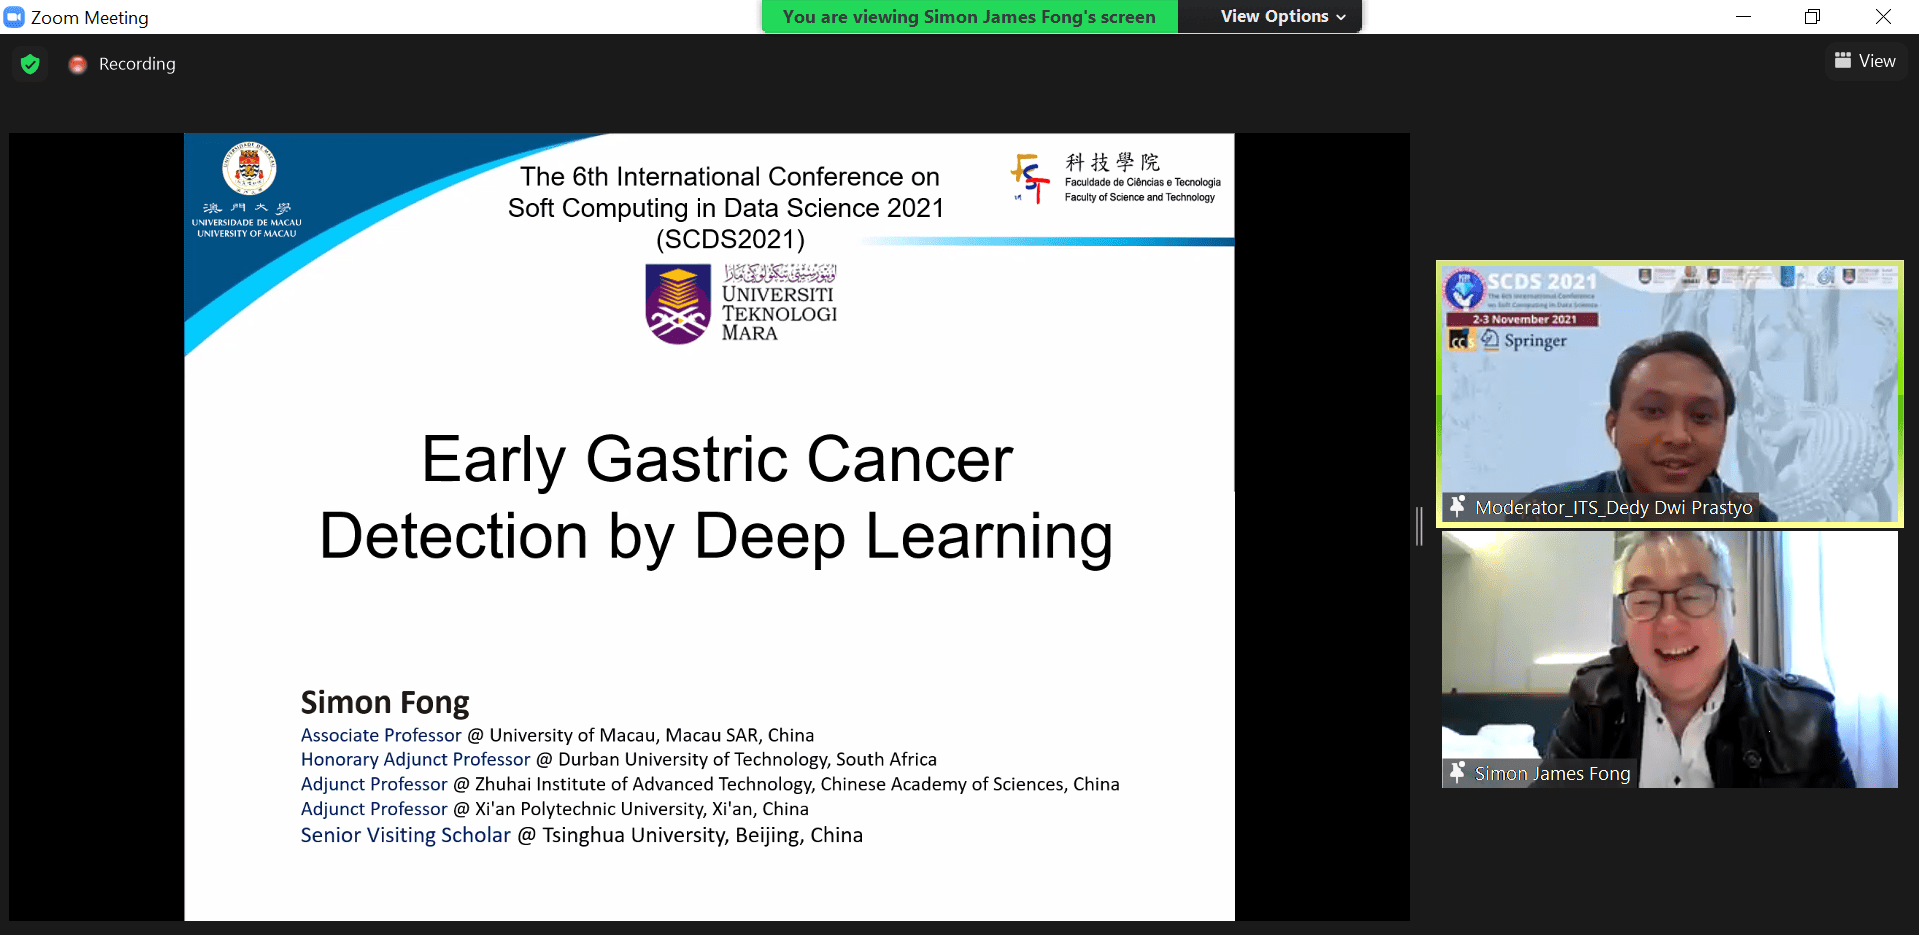Click the Zoom app icon in title bar
The width and height of the screenshot is (1919, 935).
(14, 17)
